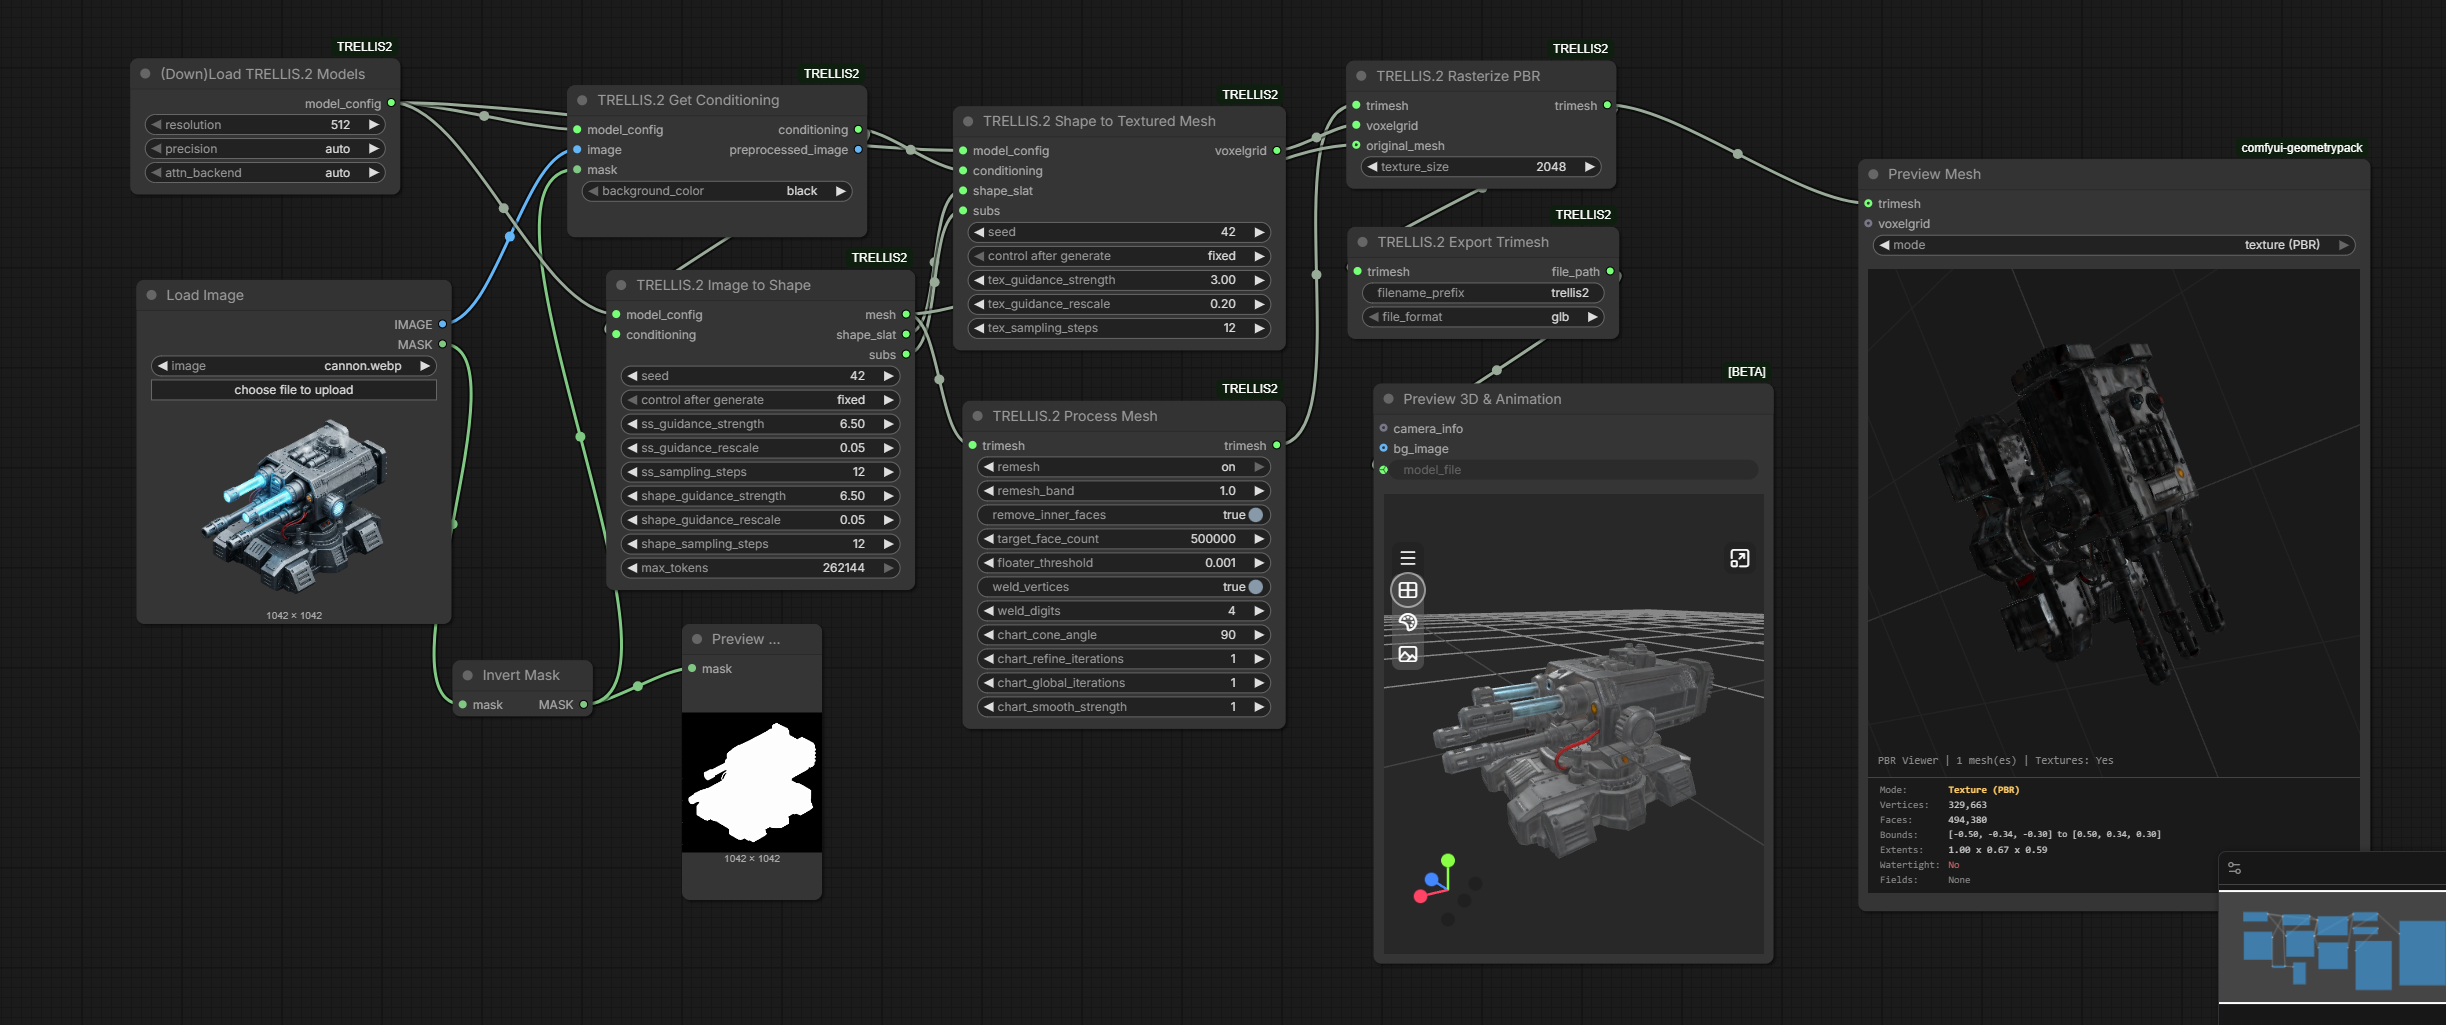Toggle grid icon in Preview 3D viewer

point(1408,590)
